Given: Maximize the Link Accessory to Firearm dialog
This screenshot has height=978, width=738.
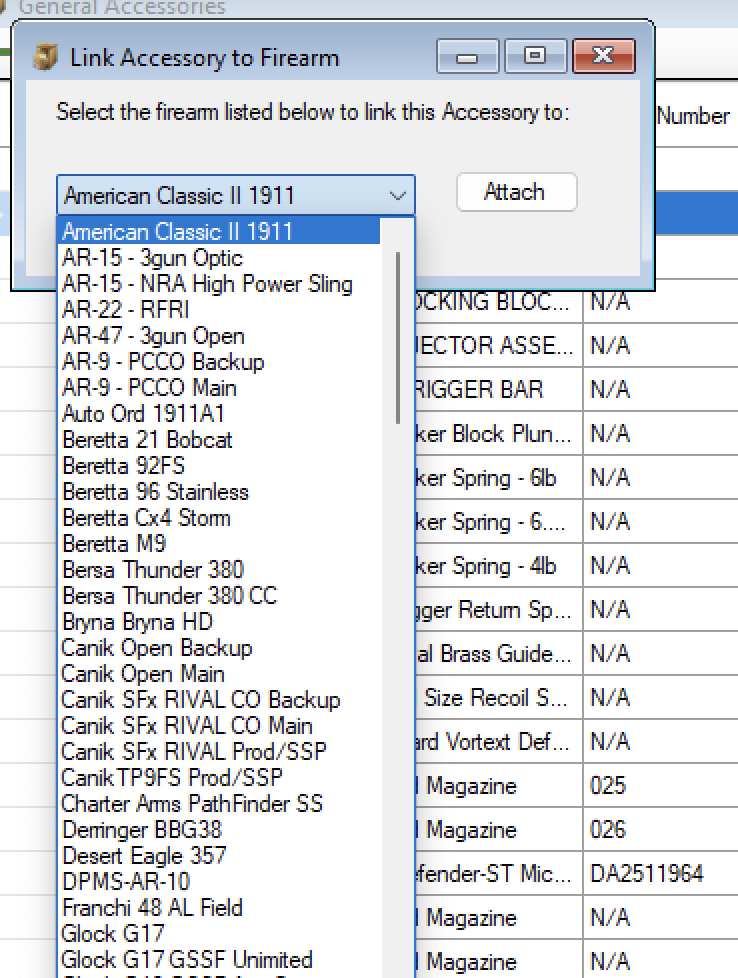Looking at the screenshot, I should pyautogui.click(x=535, y=57).
